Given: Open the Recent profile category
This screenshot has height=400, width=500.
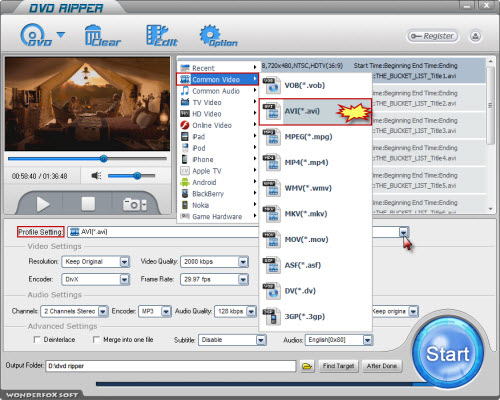Looking at the screenshot, I should coord(218,68).
